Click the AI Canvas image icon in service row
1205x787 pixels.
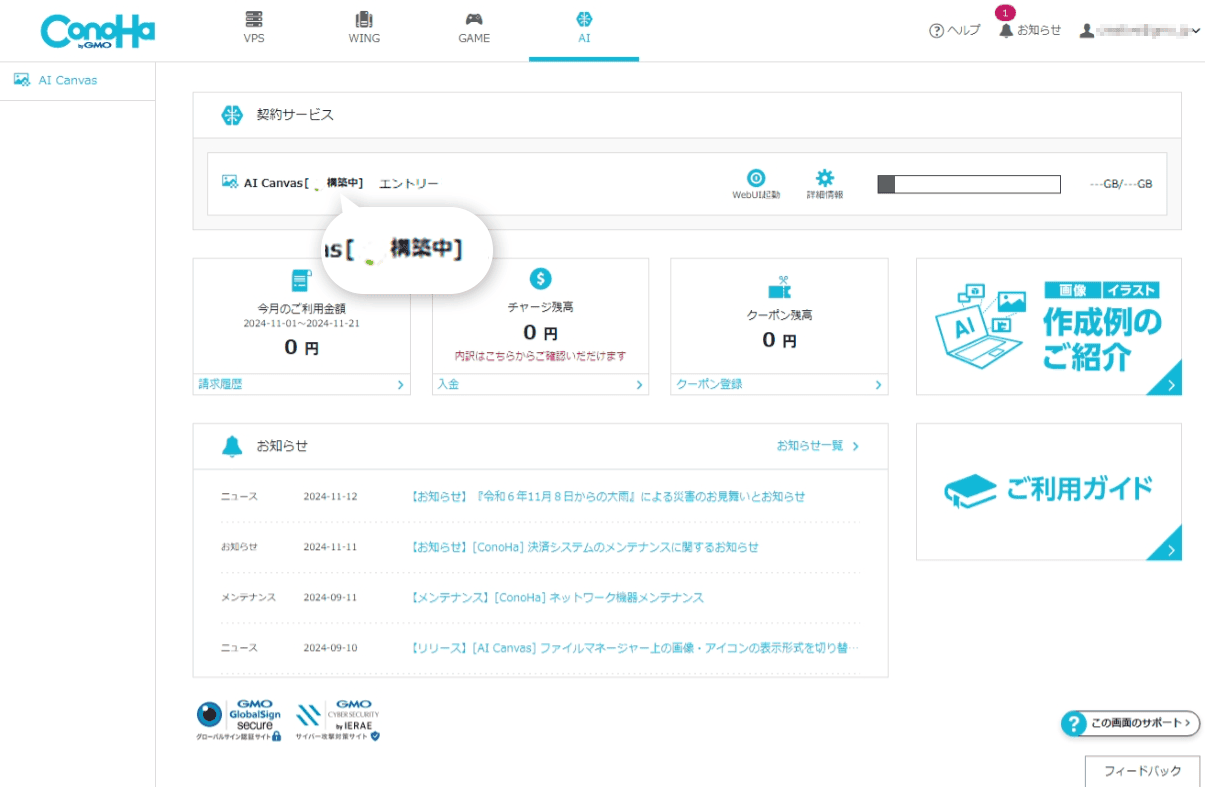pyautogui.click(x=230, y=182)
